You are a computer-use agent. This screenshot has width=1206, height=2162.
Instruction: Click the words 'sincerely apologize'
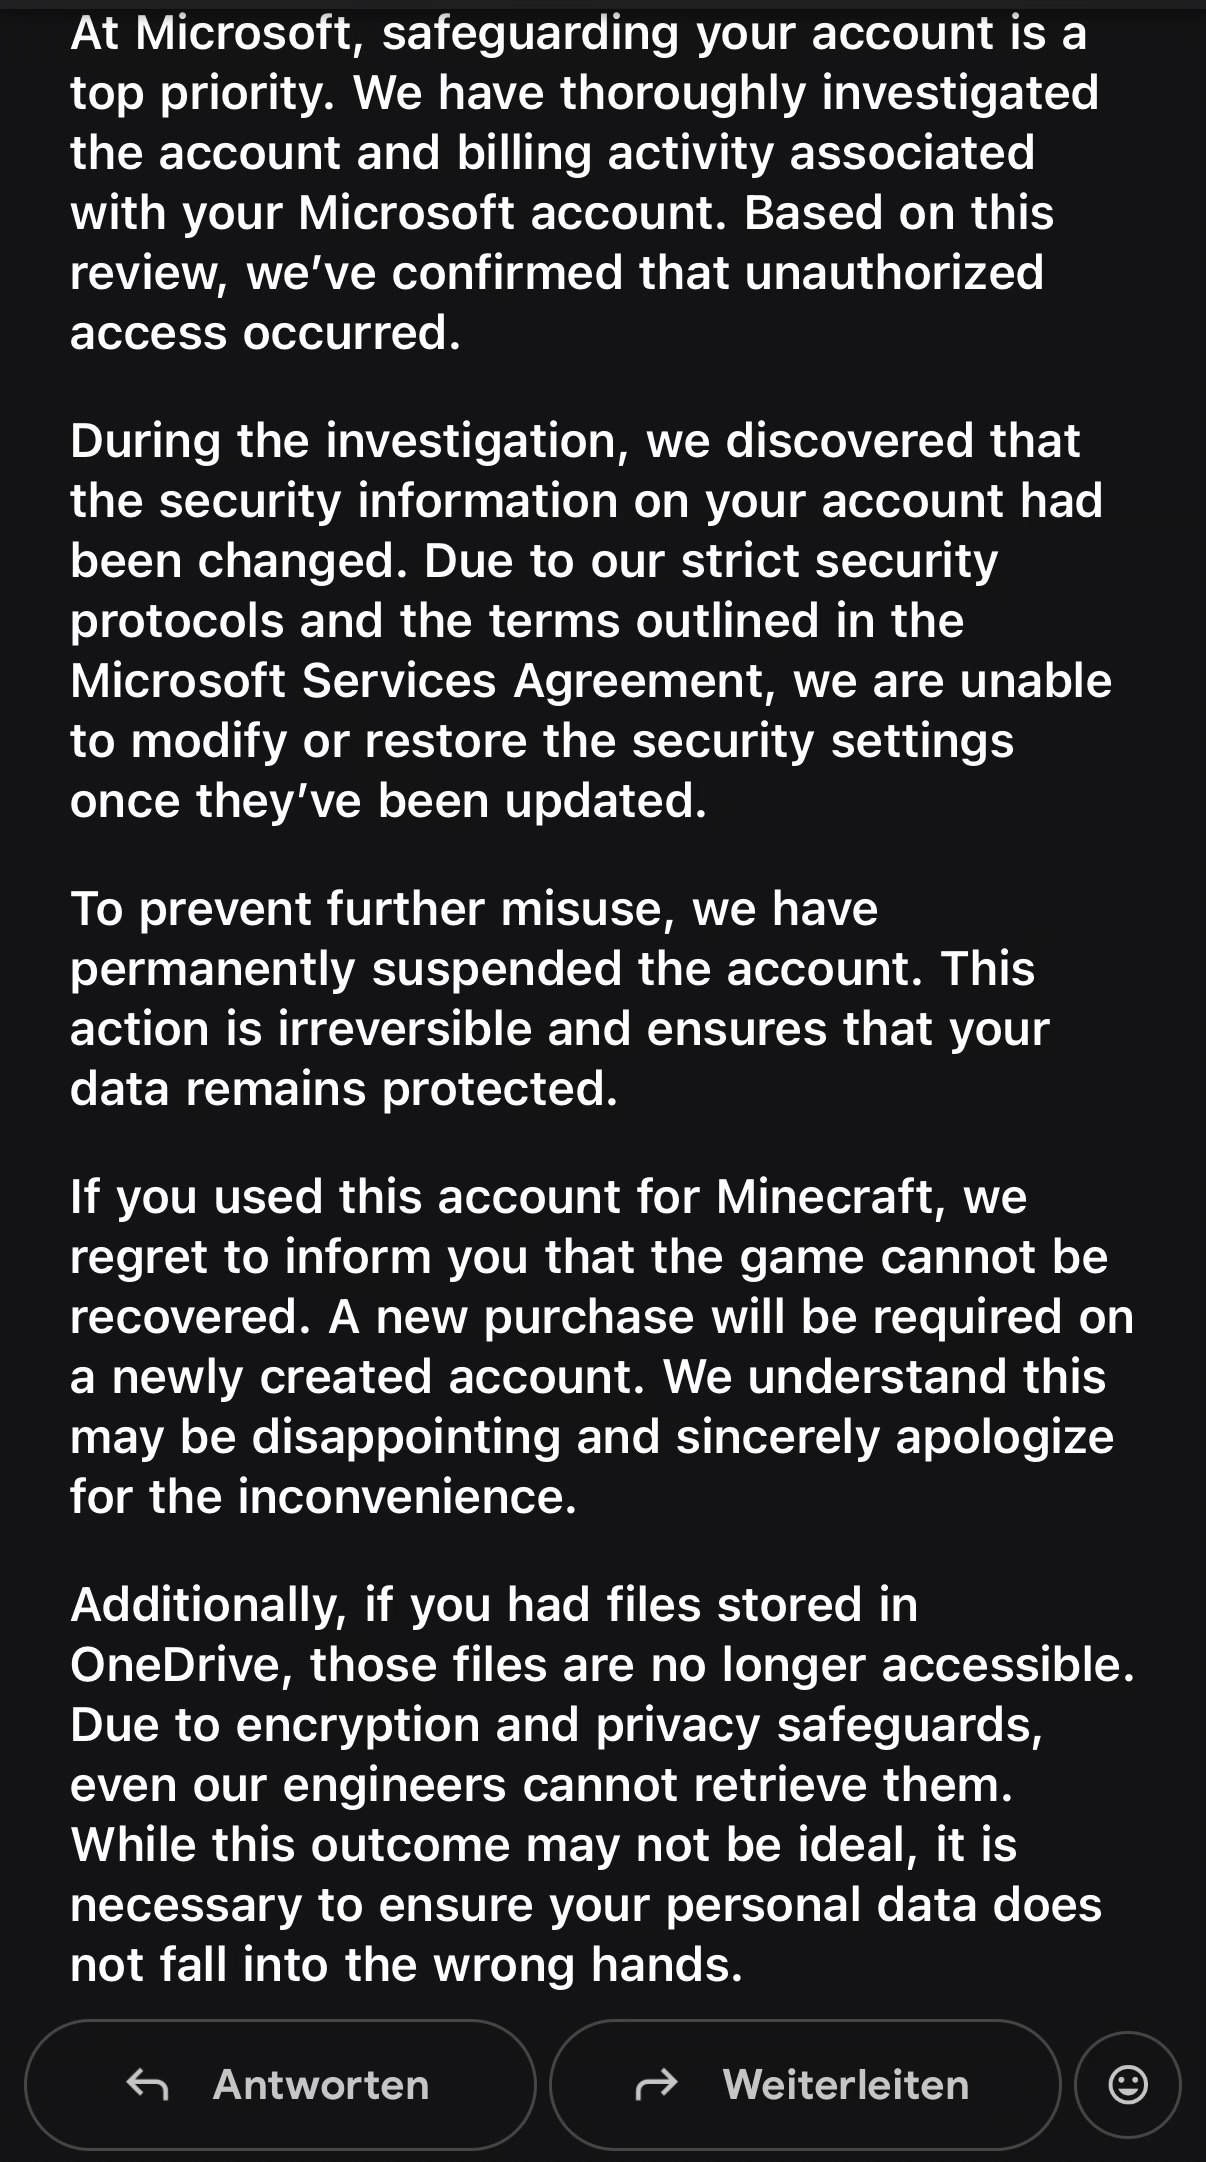895,1437
